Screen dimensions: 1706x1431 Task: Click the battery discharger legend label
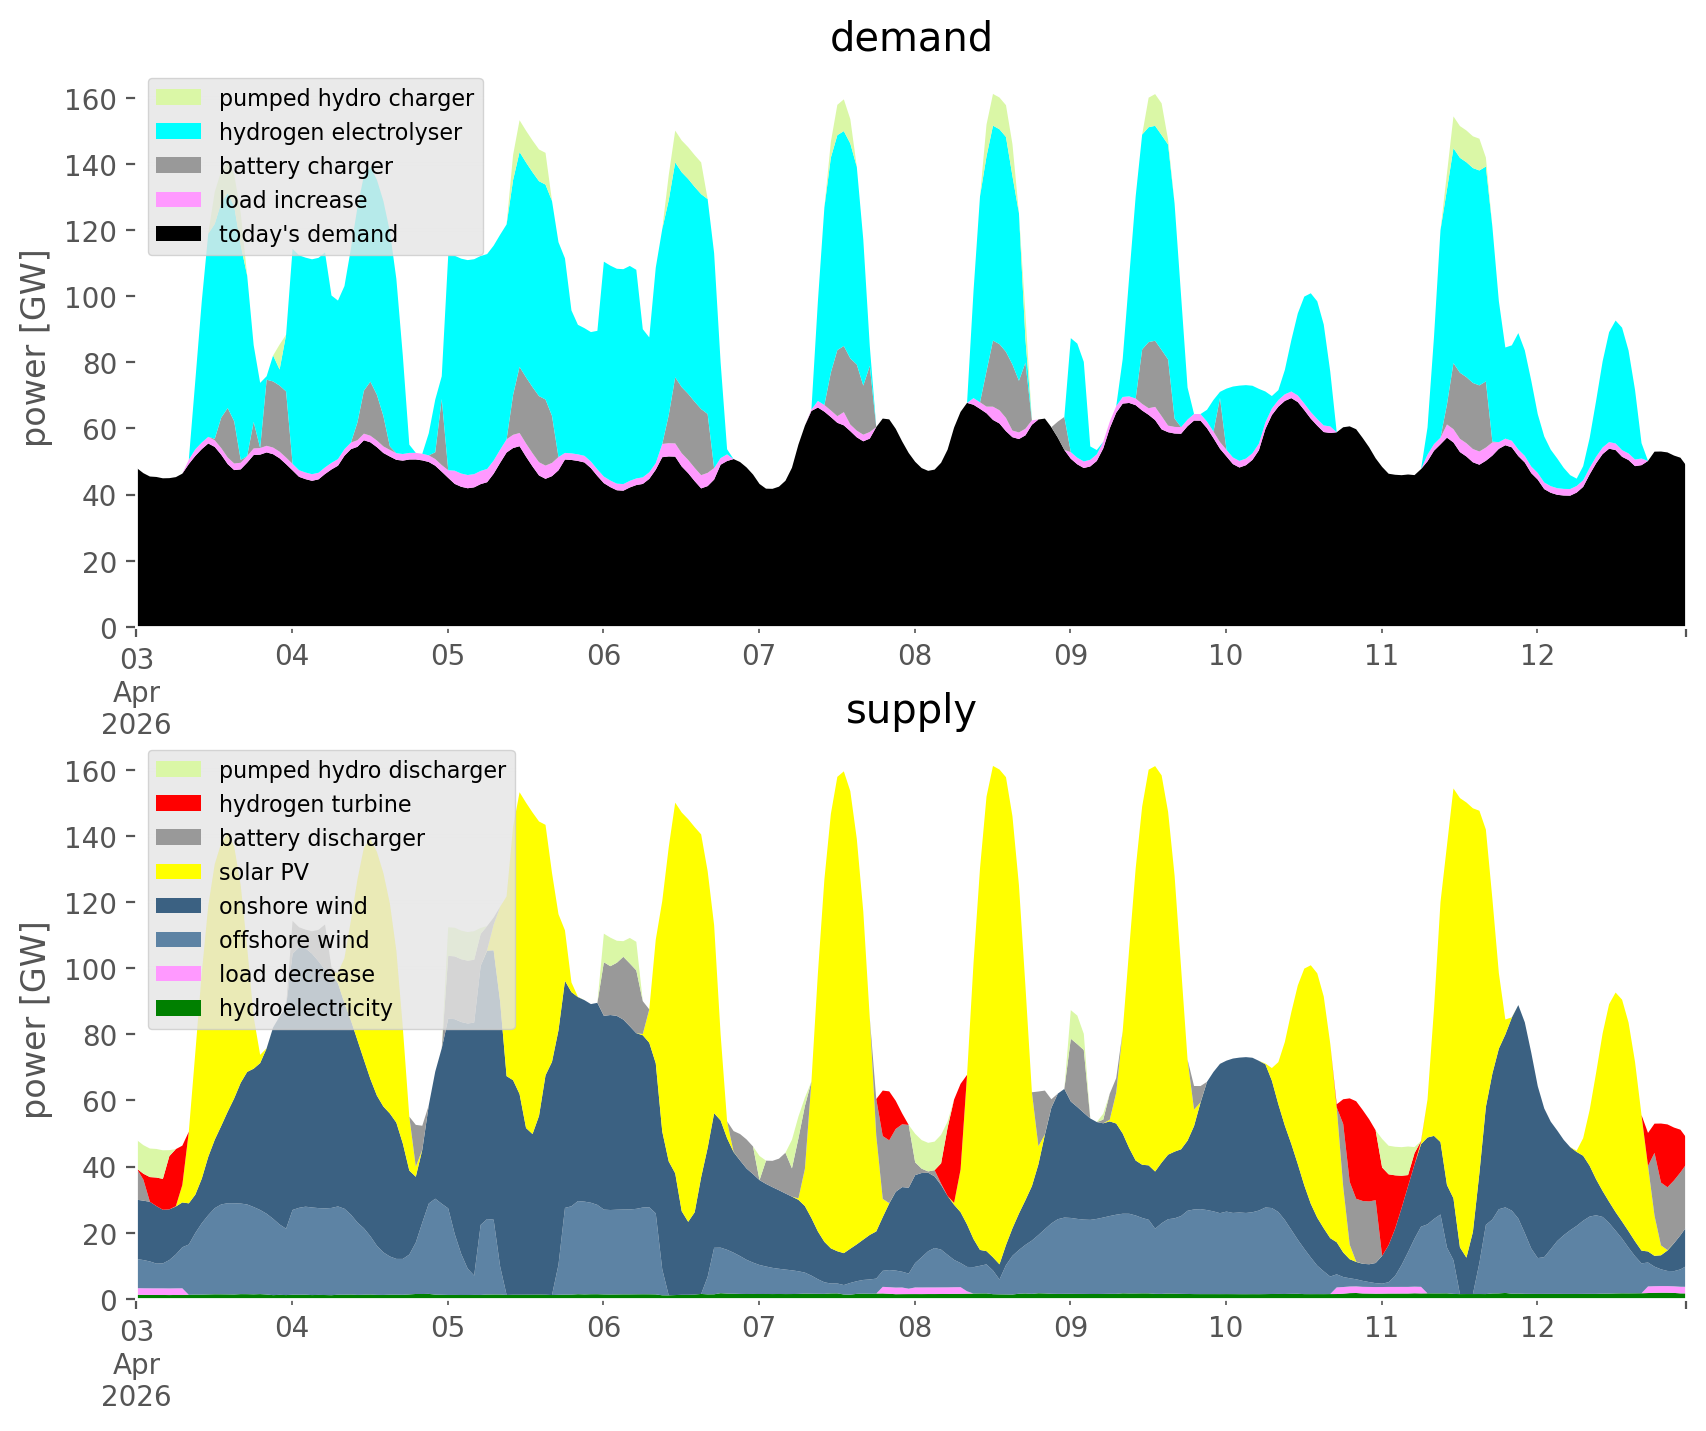pos(321,838)
